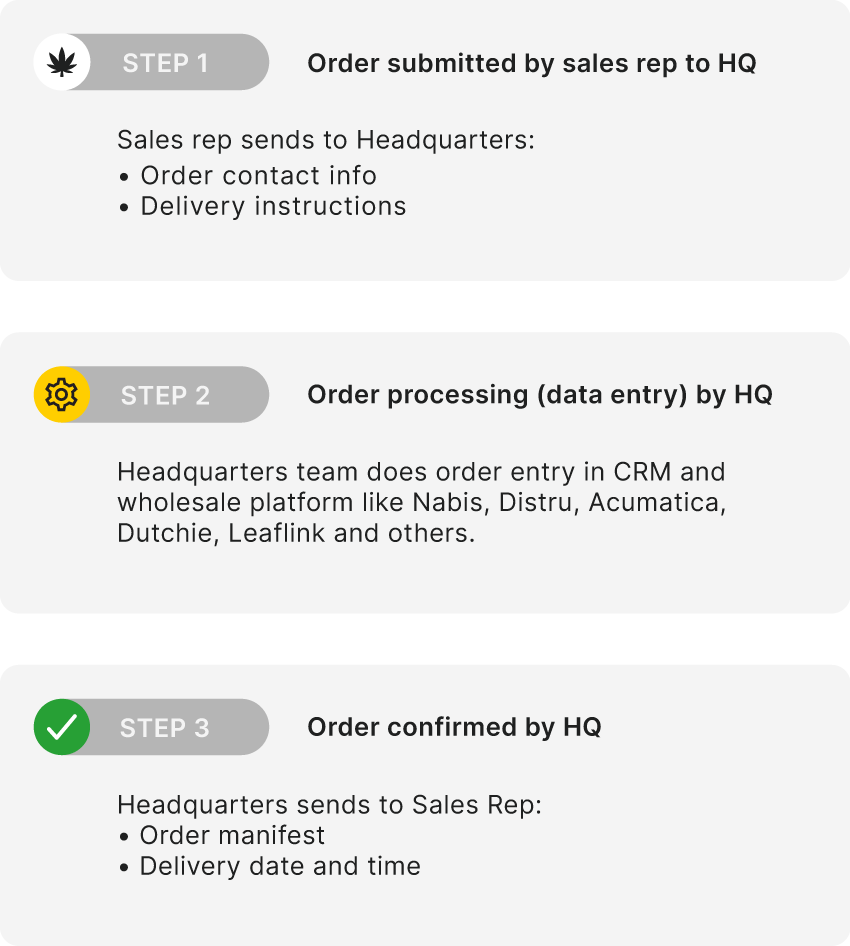
Task: Select the STEP 1 pill label
Action: [165, 63]
